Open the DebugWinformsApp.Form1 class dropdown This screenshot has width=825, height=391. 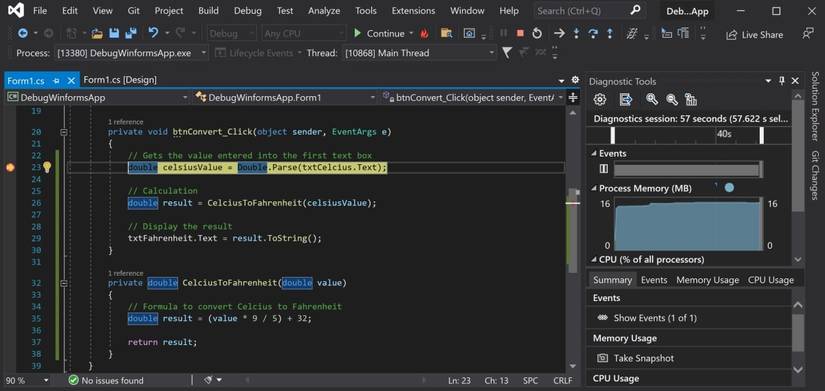click(x=285, y=97)
